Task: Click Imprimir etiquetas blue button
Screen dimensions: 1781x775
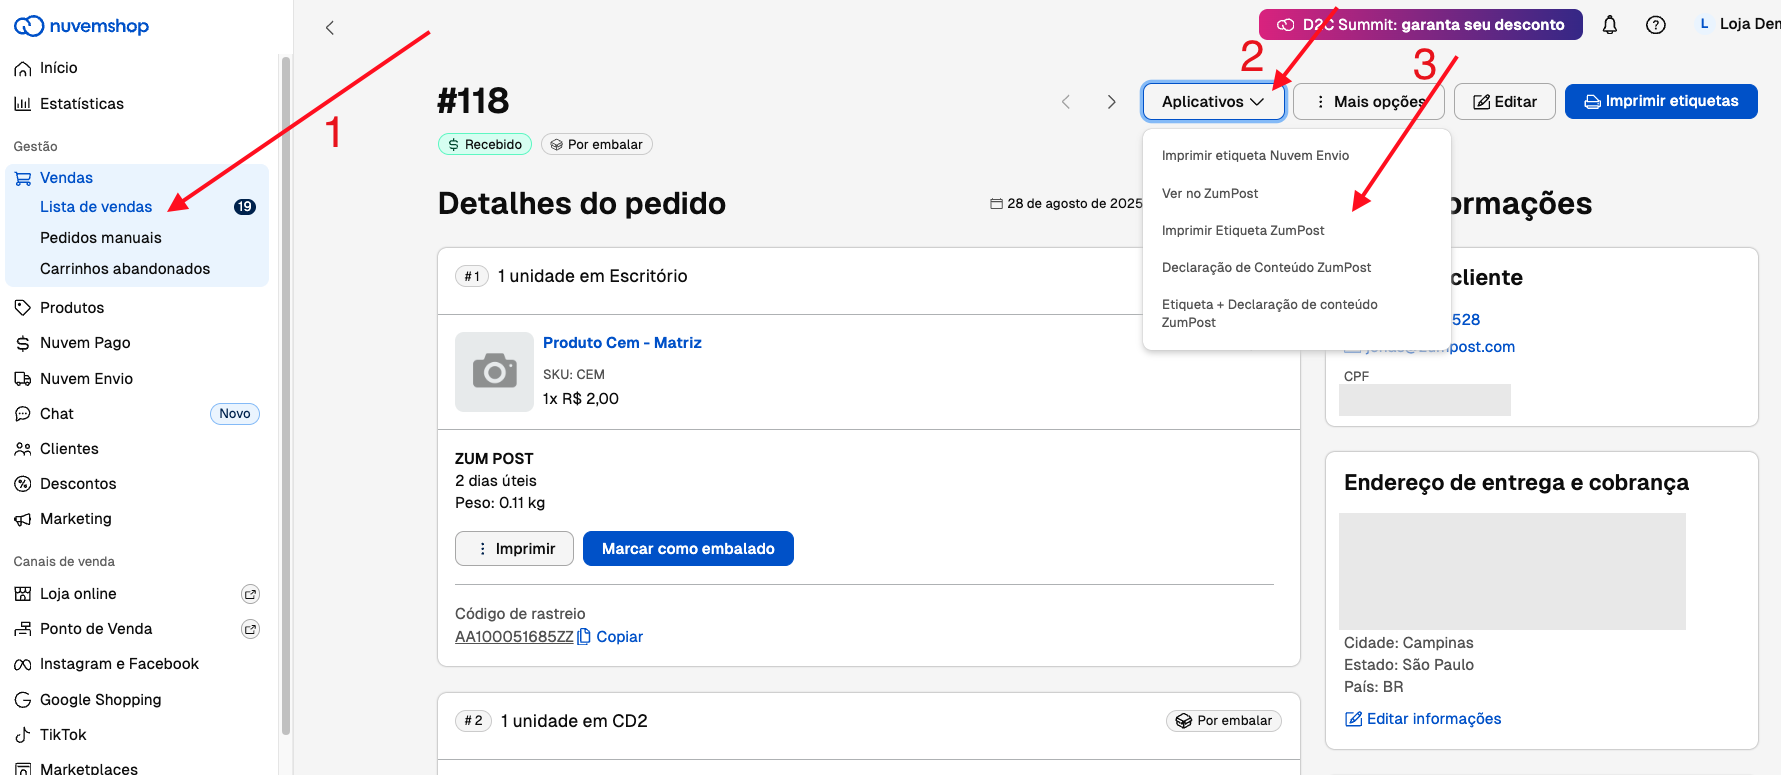Action: coord(1660,101)
